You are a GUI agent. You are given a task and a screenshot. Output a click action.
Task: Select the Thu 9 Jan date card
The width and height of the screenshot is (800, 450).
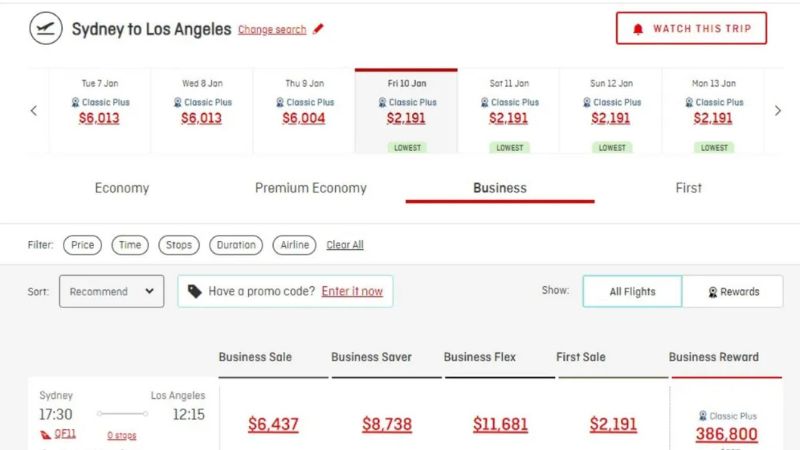click(304, 110)
